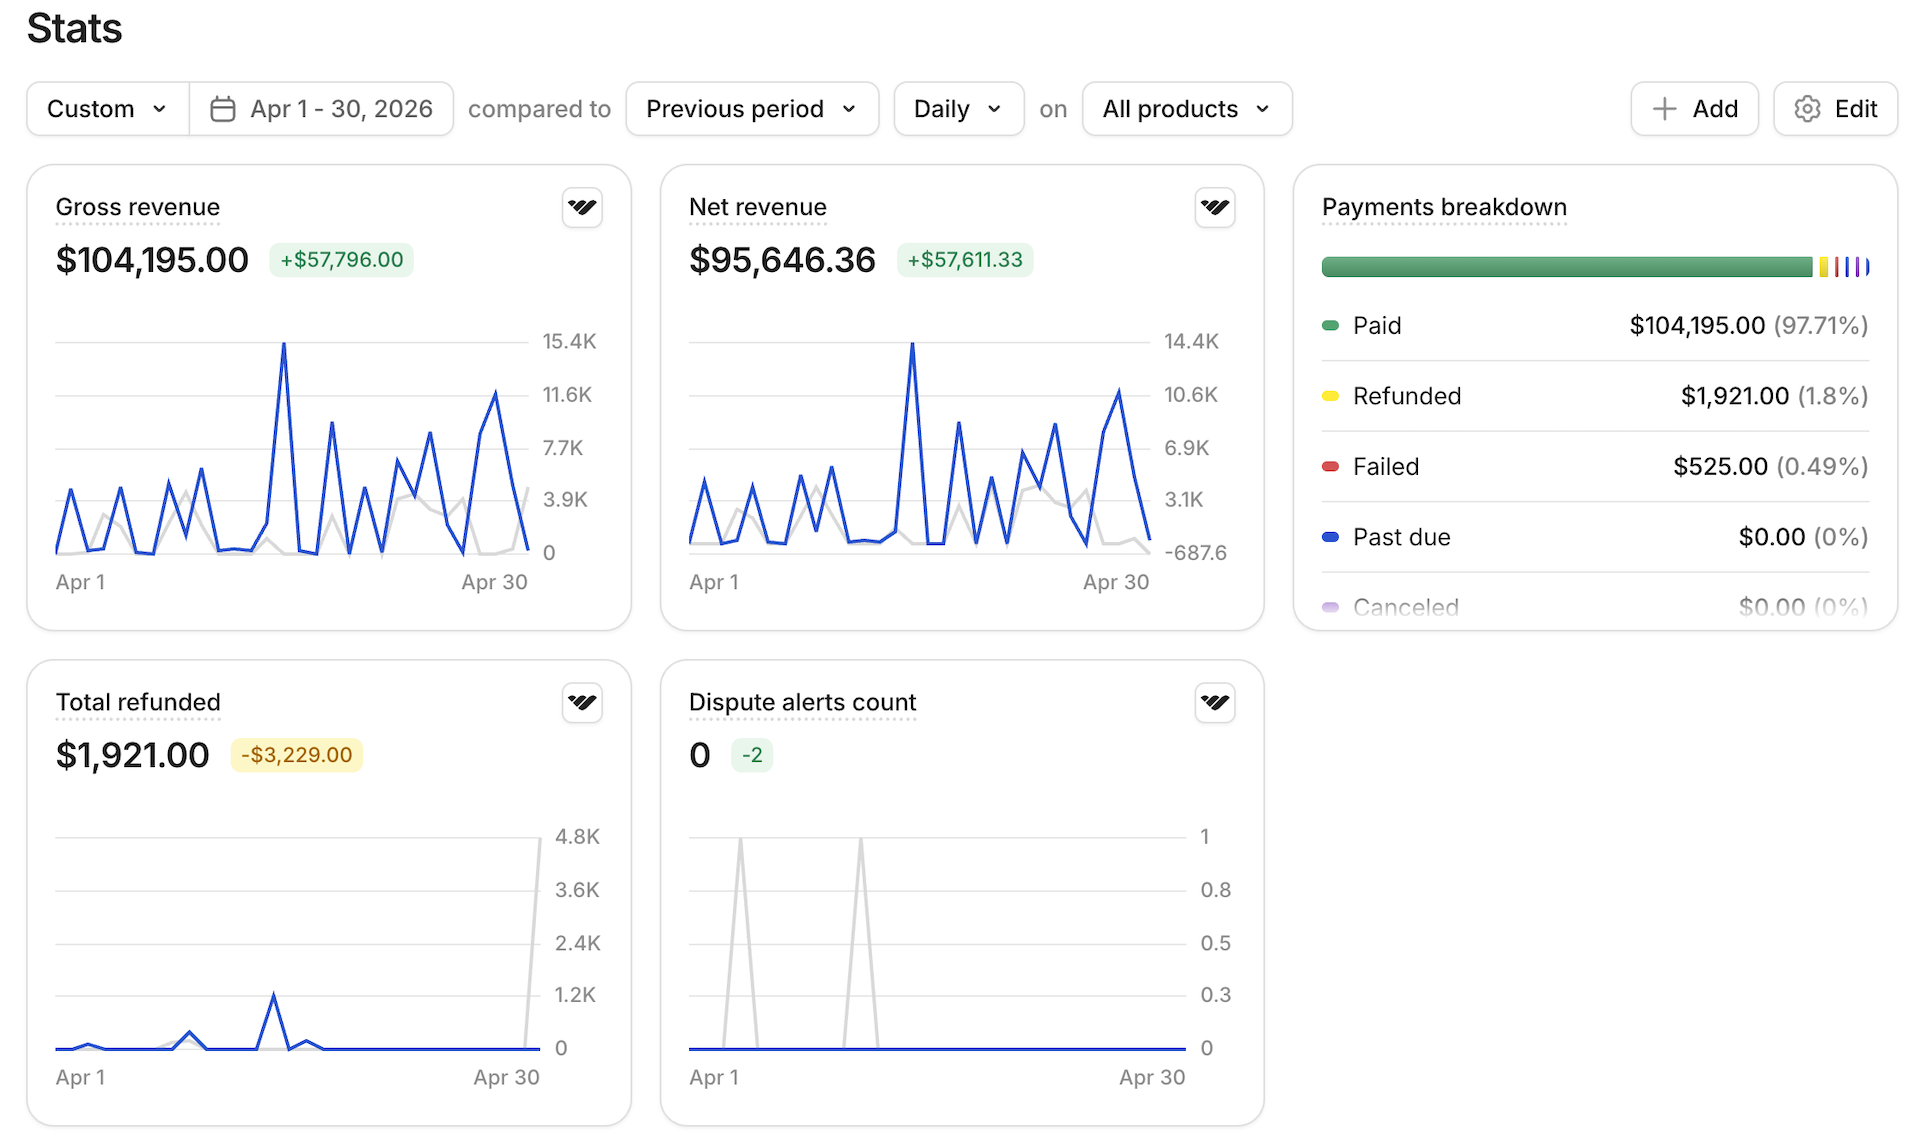
Task: Open the Previous period comparison dropdown
Action: tap(752, 109)
